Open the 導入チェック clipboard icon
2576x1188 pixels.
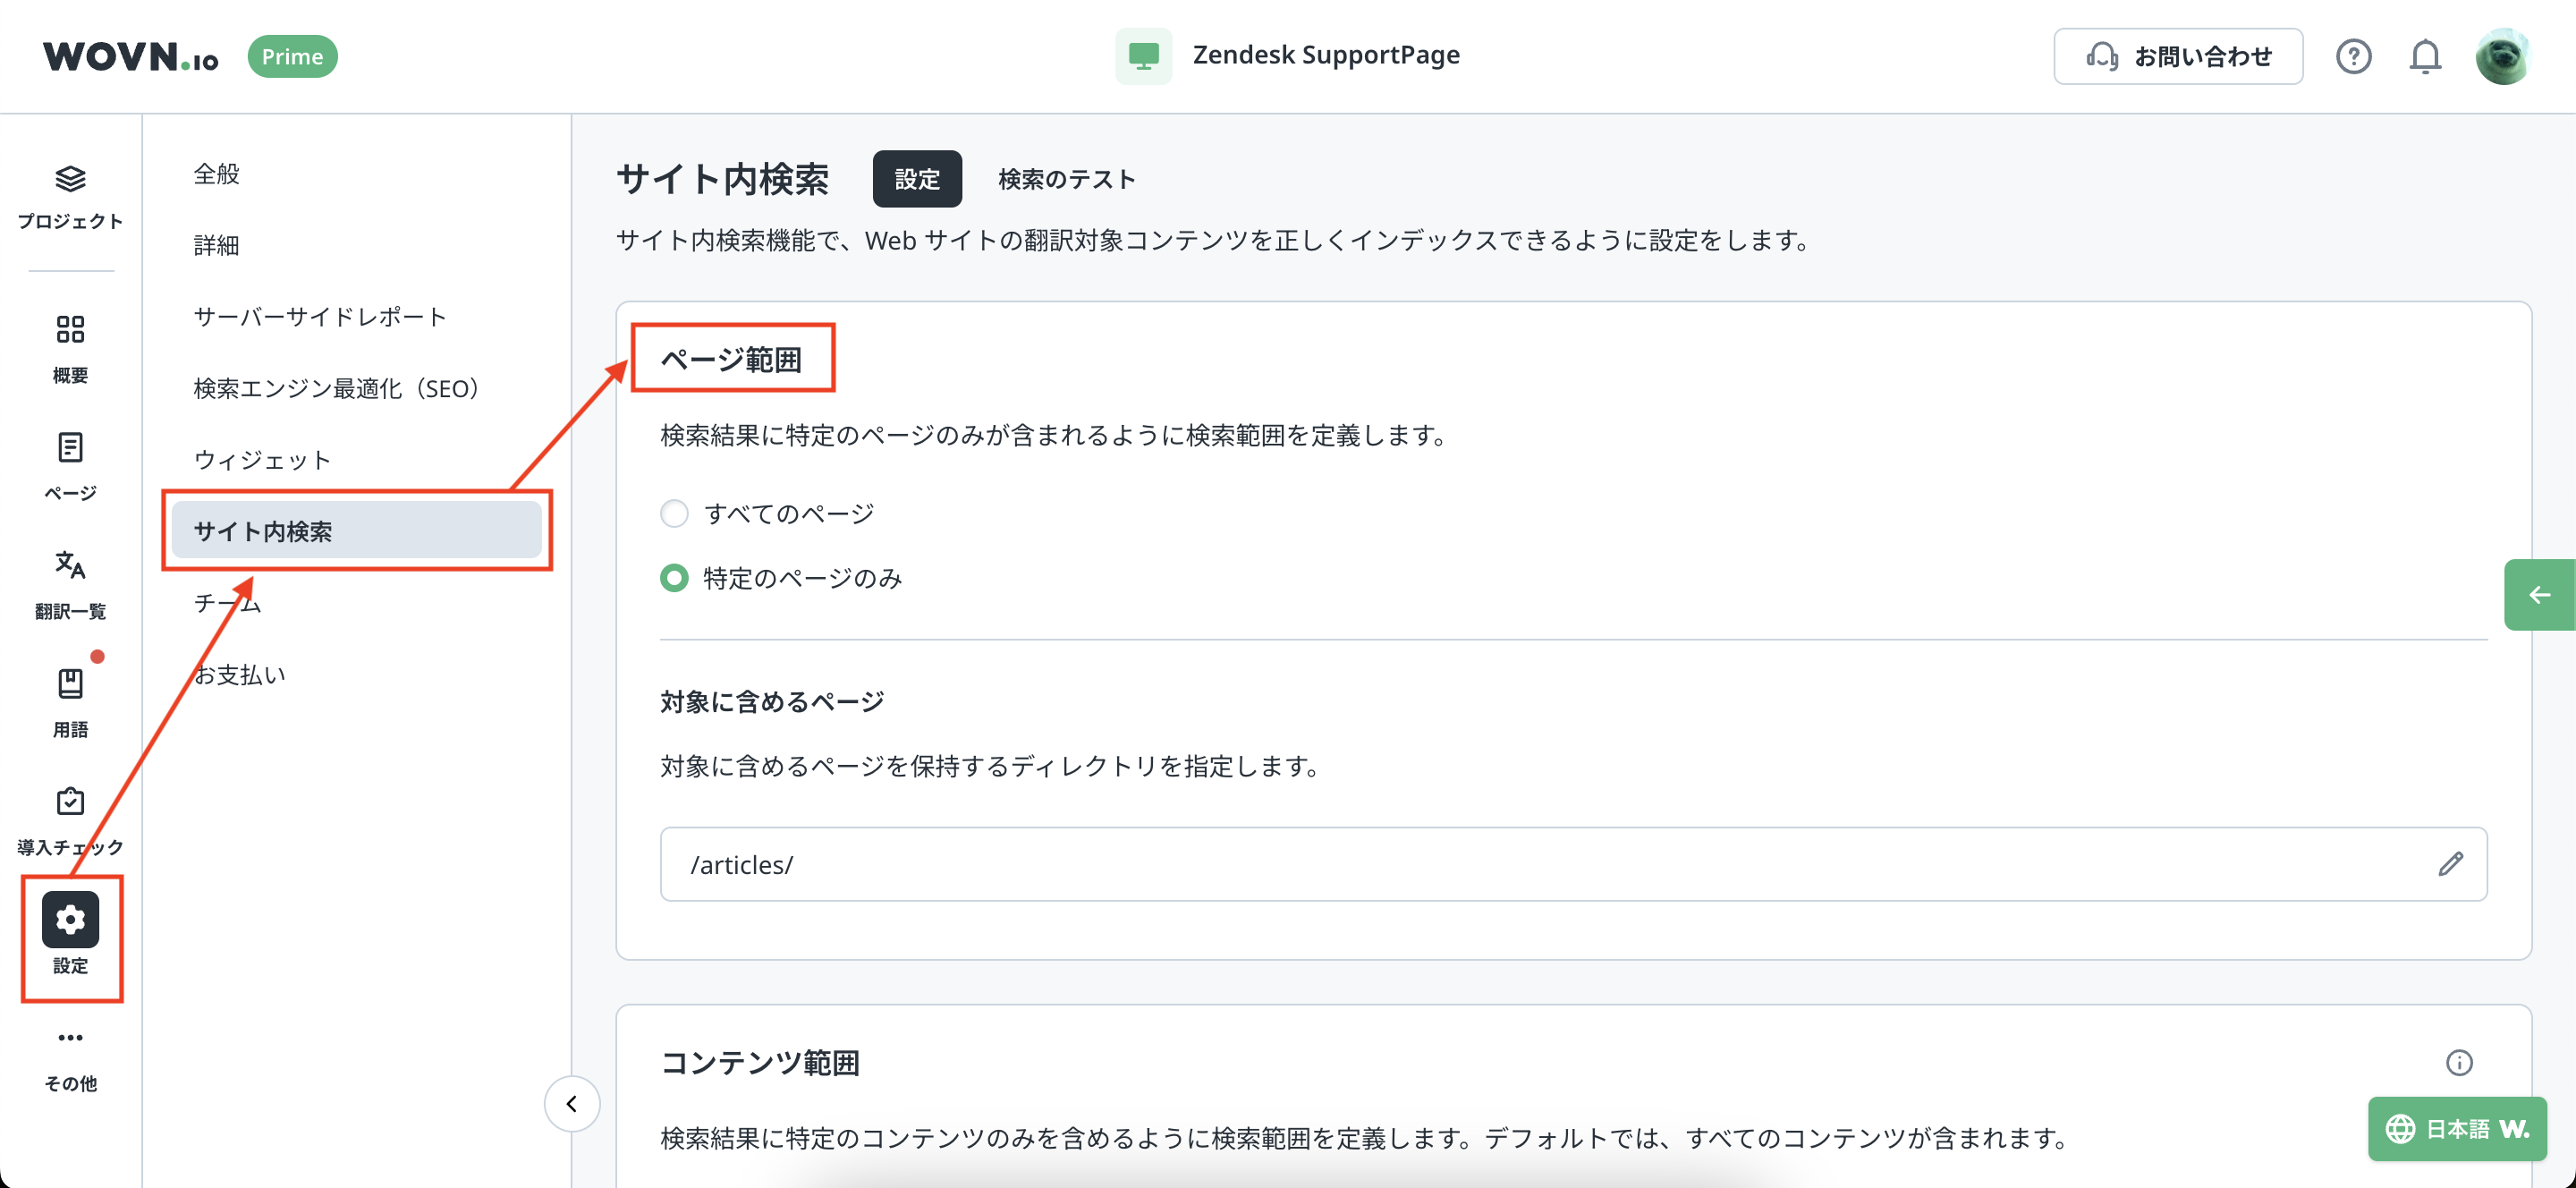coord(70,801)
